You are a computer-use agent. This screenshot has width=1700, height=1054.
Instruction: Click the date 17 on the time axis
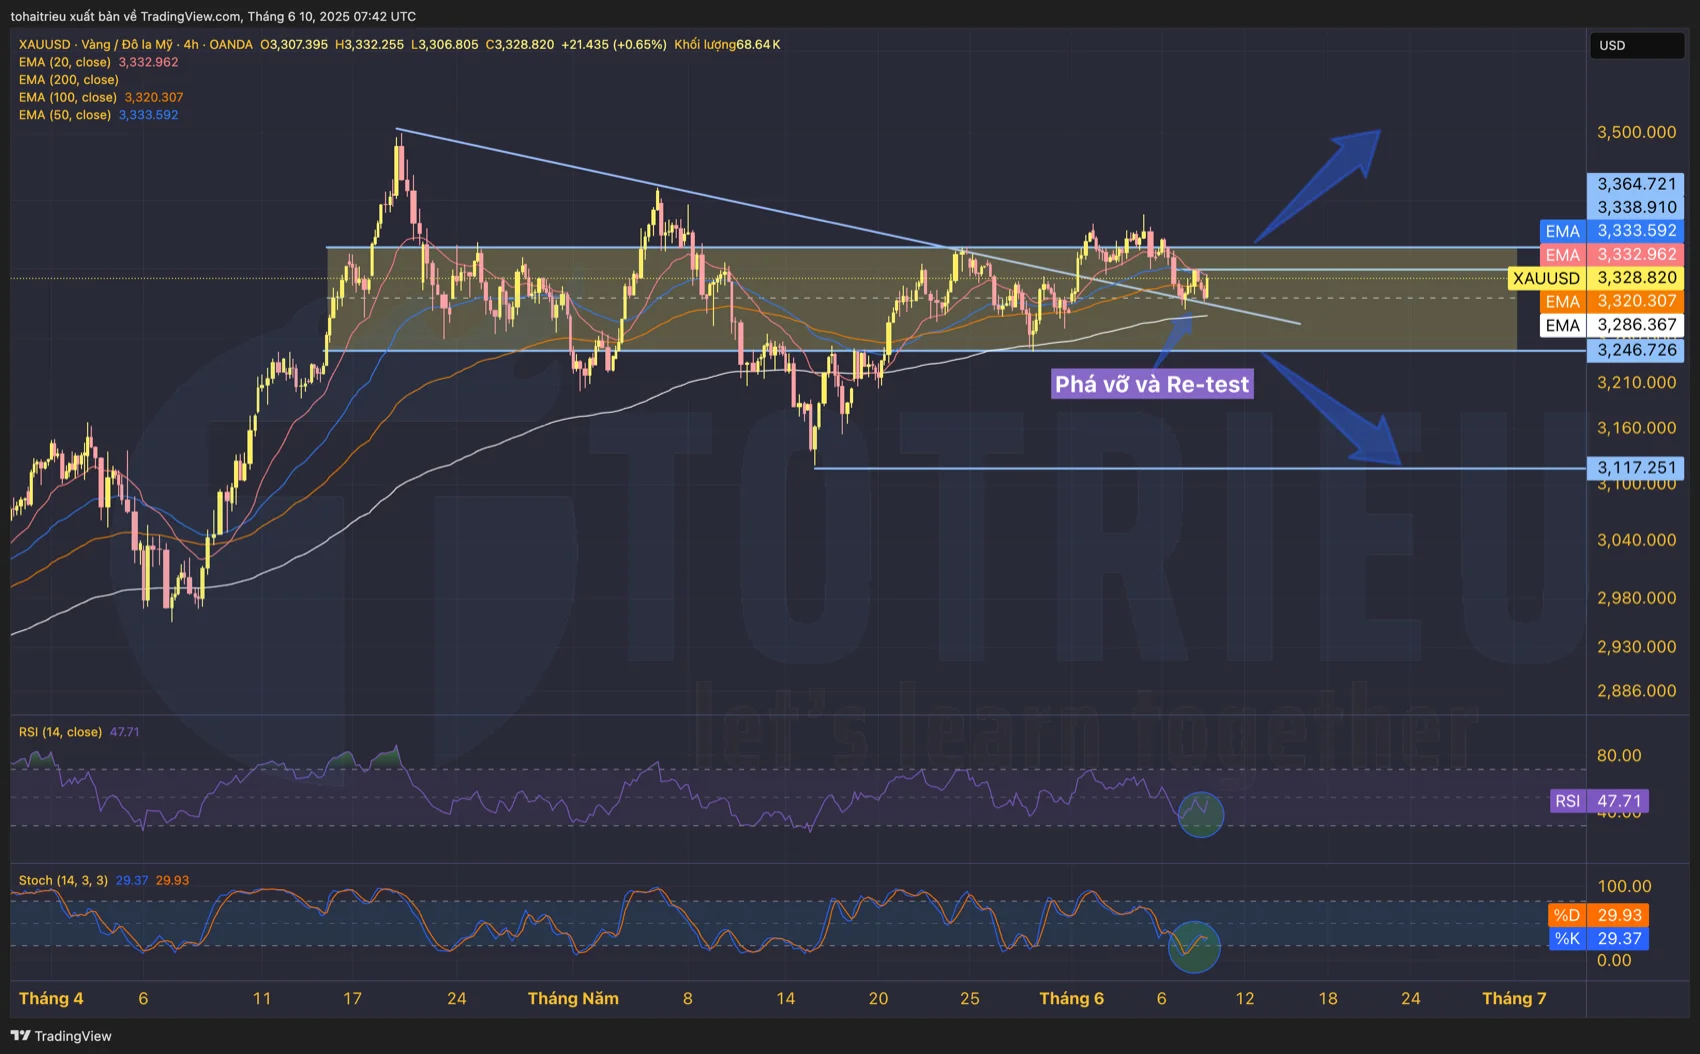352,998
